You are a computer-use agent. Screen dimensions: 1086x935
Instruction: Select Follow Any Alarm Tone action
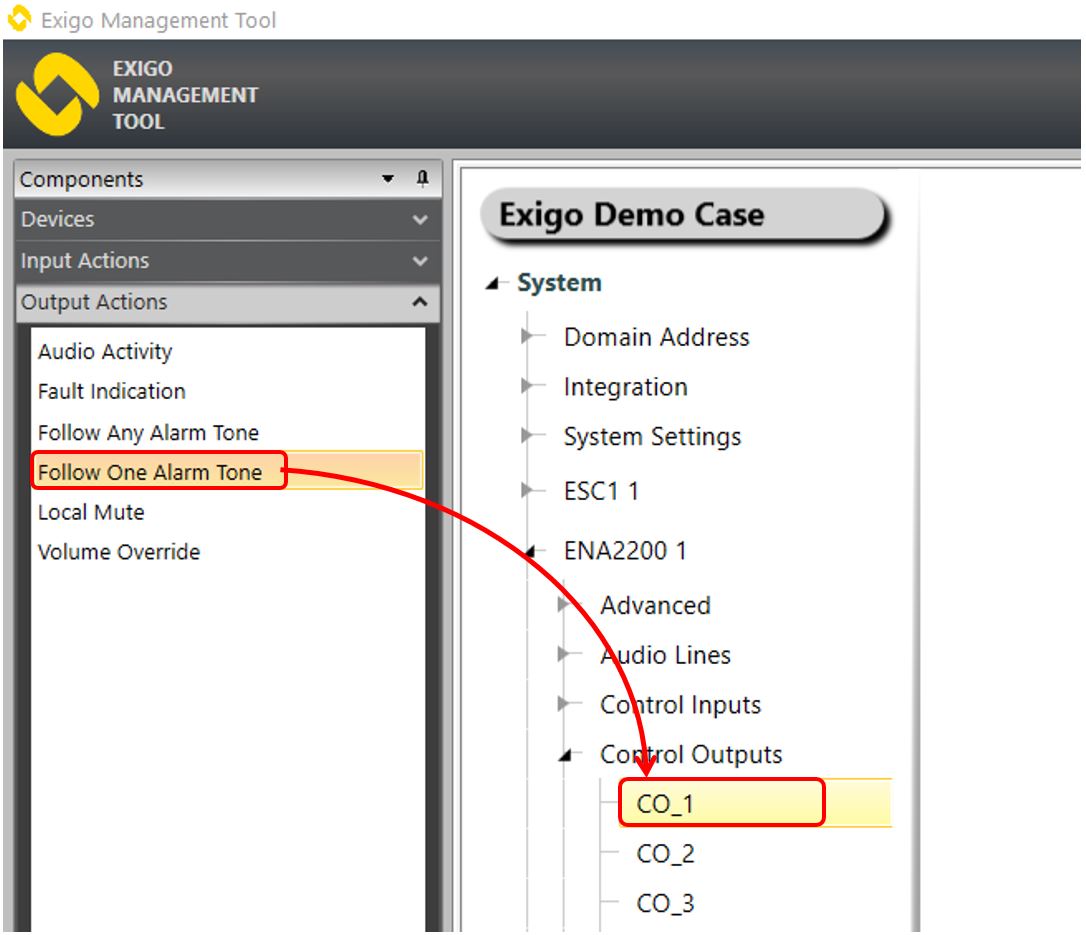[x=148, y=433]
